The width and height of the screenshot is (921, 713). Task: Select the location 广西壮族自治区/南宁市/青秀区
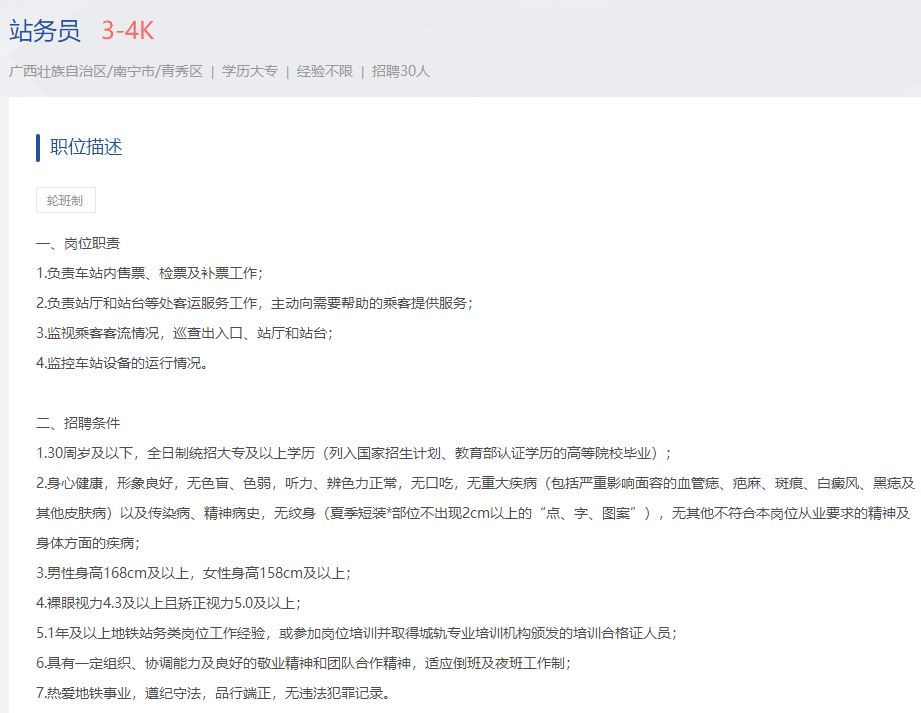click(x=105, y=72)
